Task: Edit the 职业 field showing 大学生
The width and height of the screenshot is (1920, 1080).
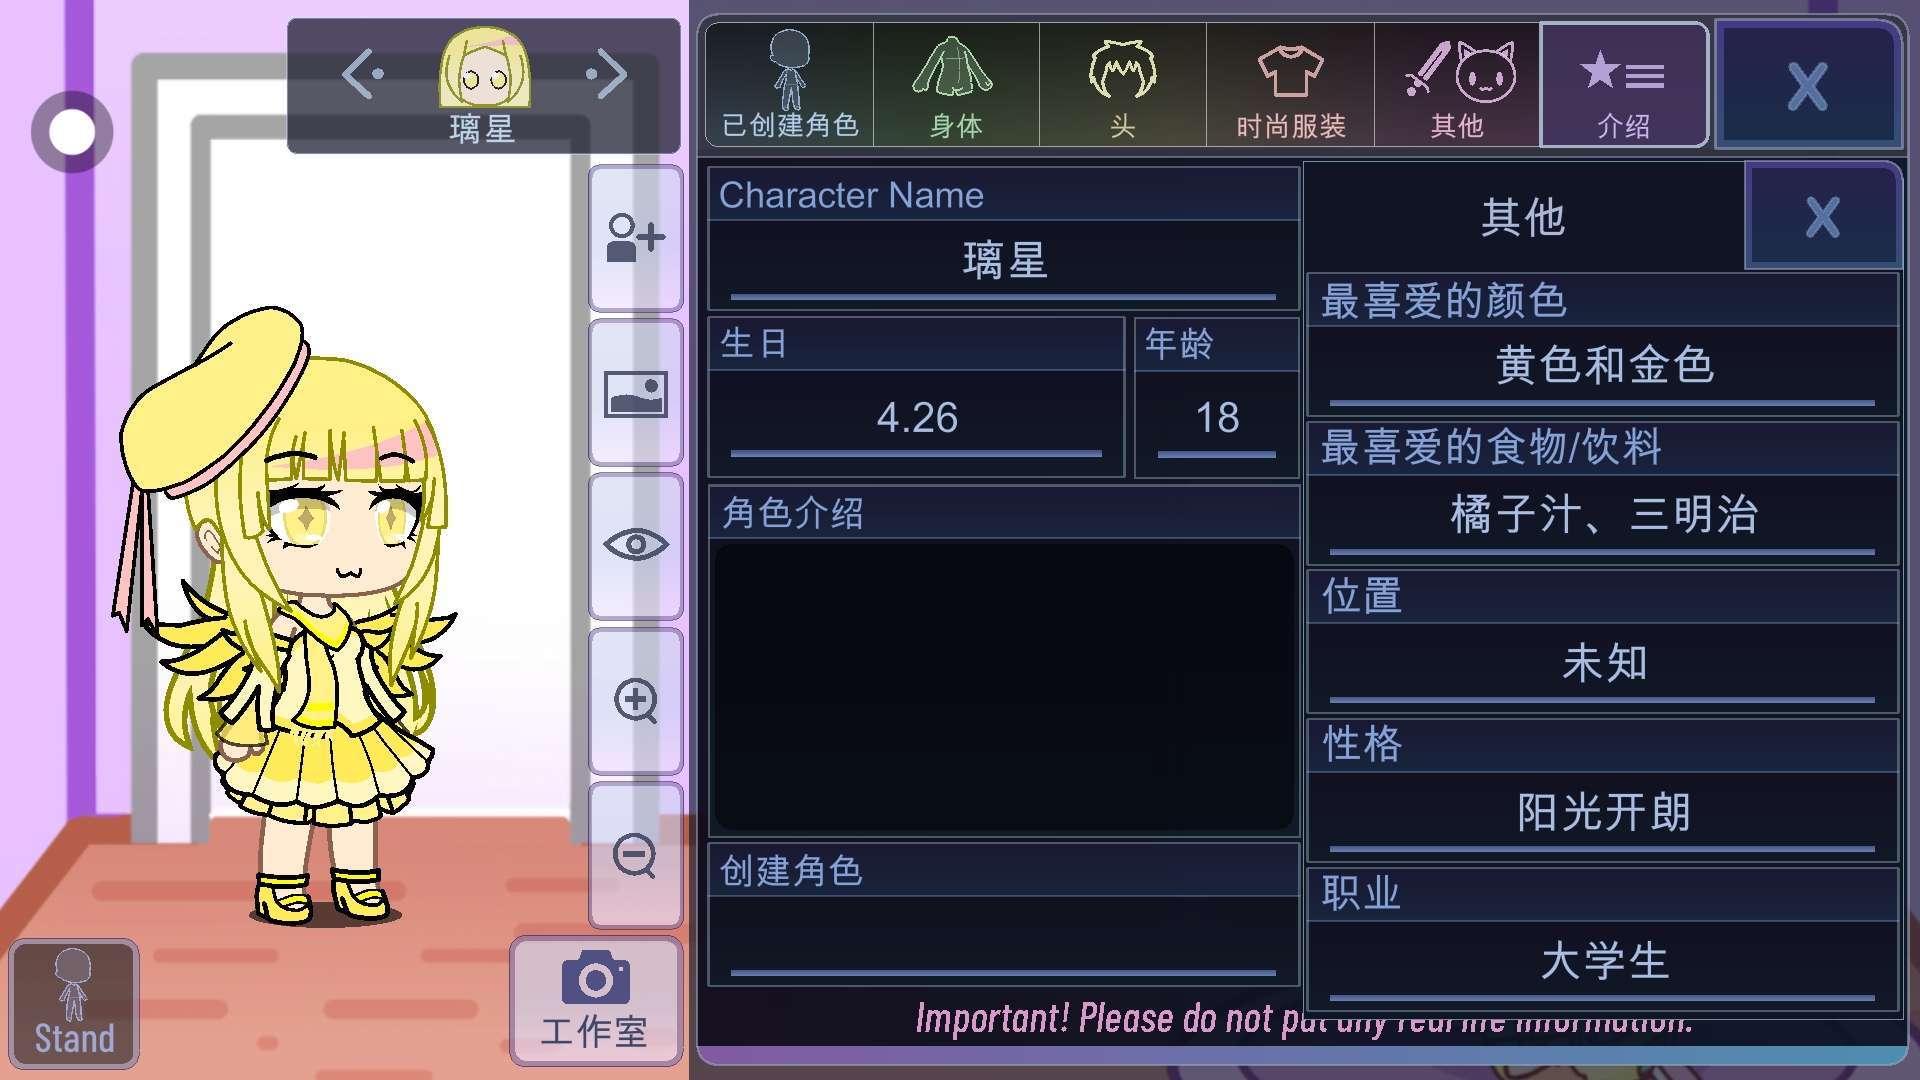Action: (1603, 963)
